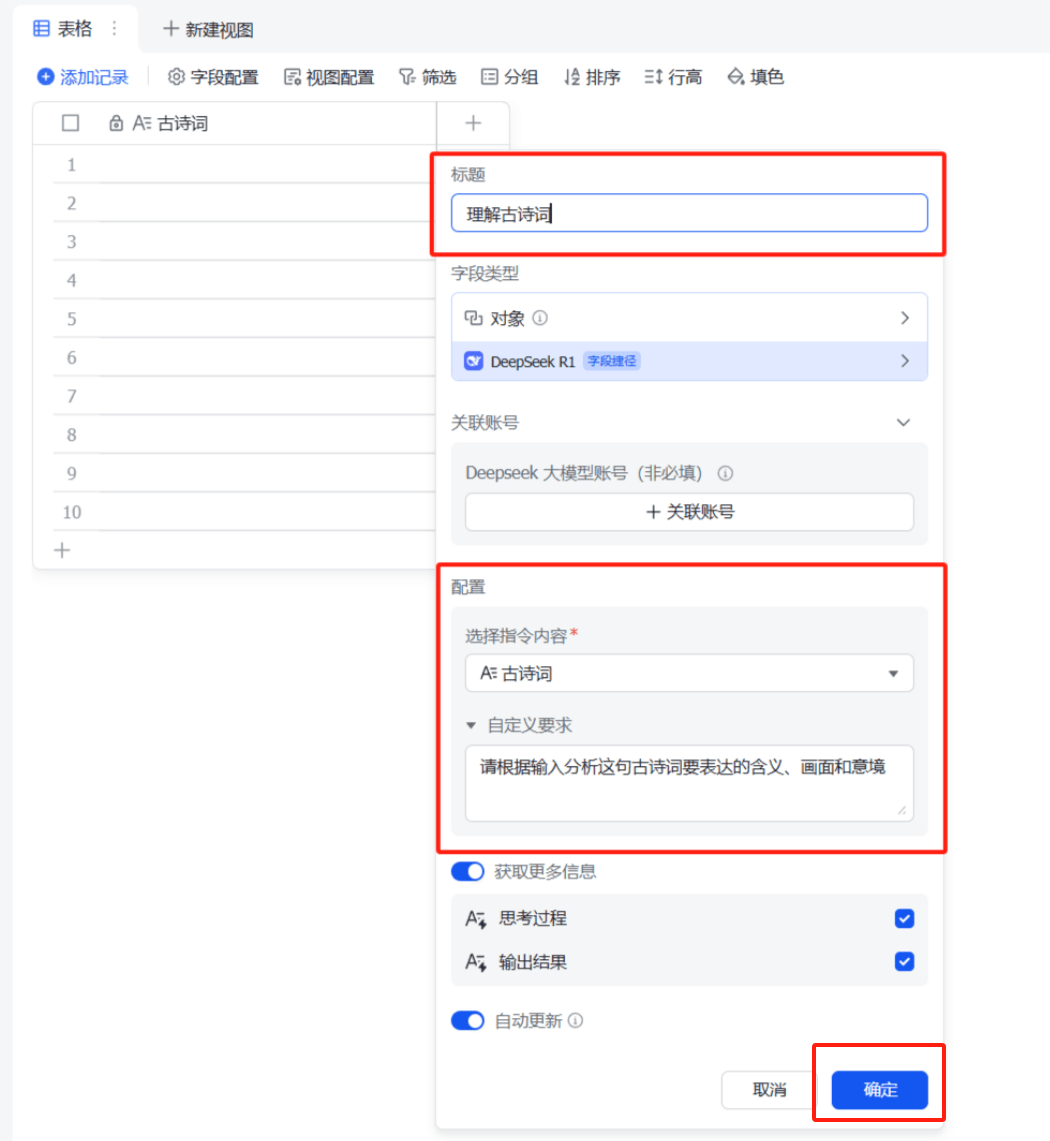
Task: Open 字段配置 settings
Action: click(x=213, y=77)
